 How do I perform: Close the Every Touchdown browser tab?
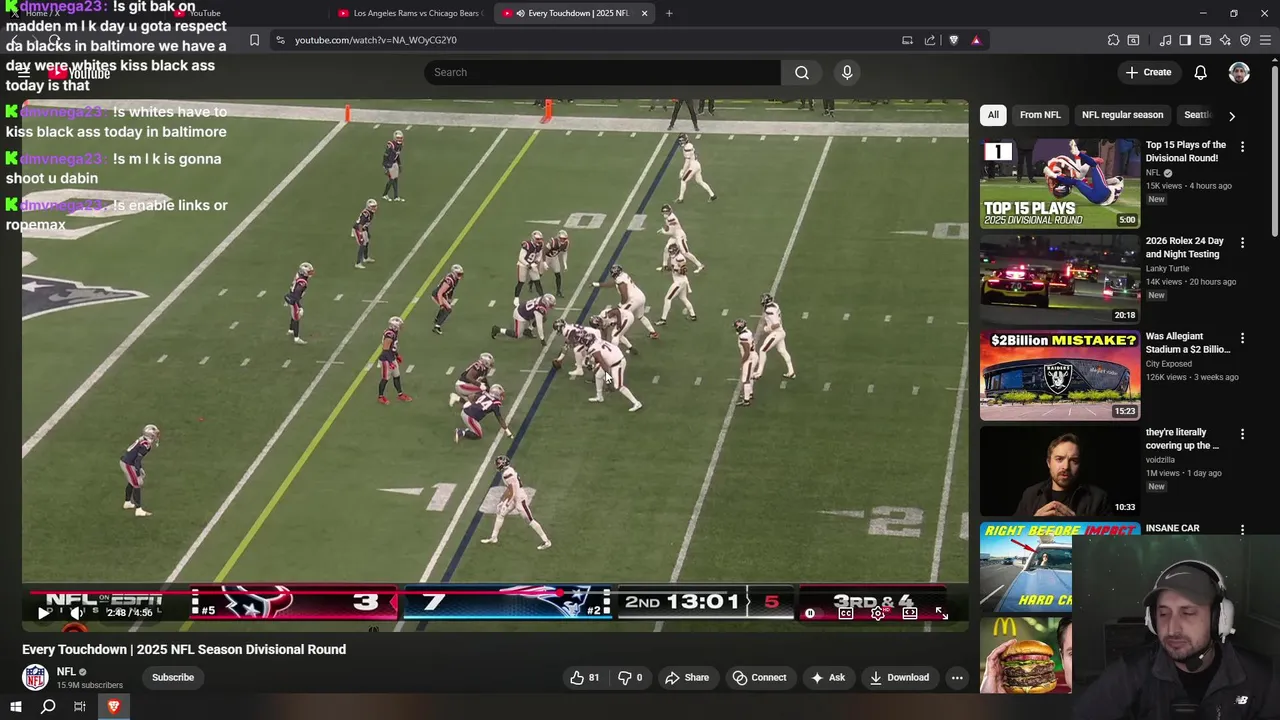(644, 13)
